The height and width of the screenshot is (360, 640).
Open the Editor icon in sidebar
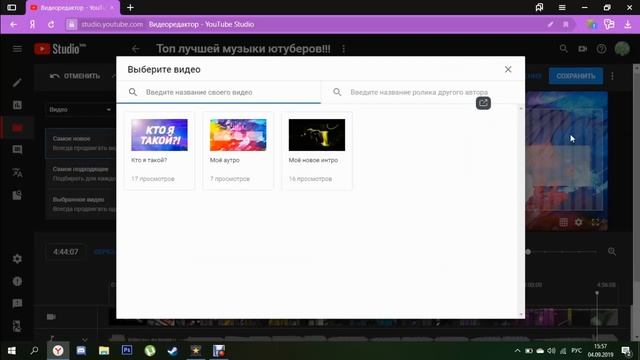[x=17, y=128]
